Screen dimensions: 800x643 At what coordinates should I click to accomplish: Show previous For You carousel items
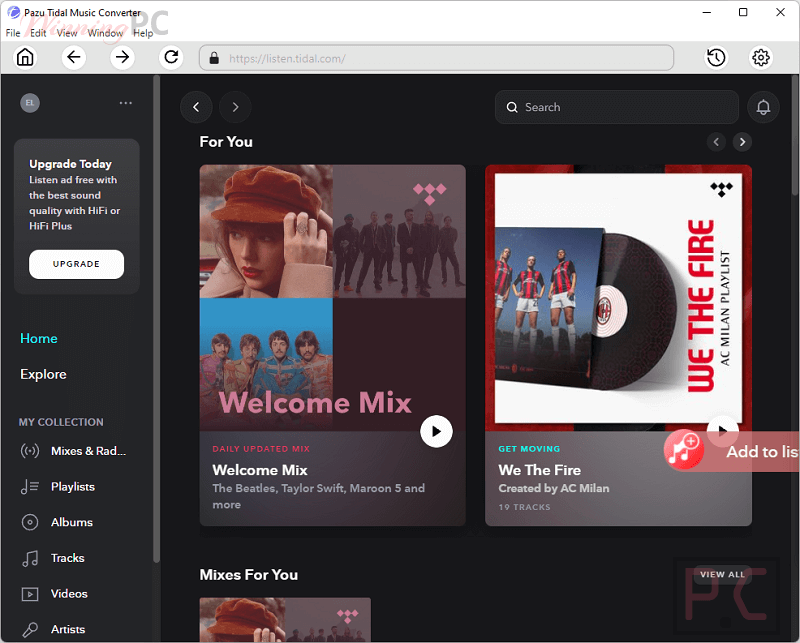pos(716,142)
